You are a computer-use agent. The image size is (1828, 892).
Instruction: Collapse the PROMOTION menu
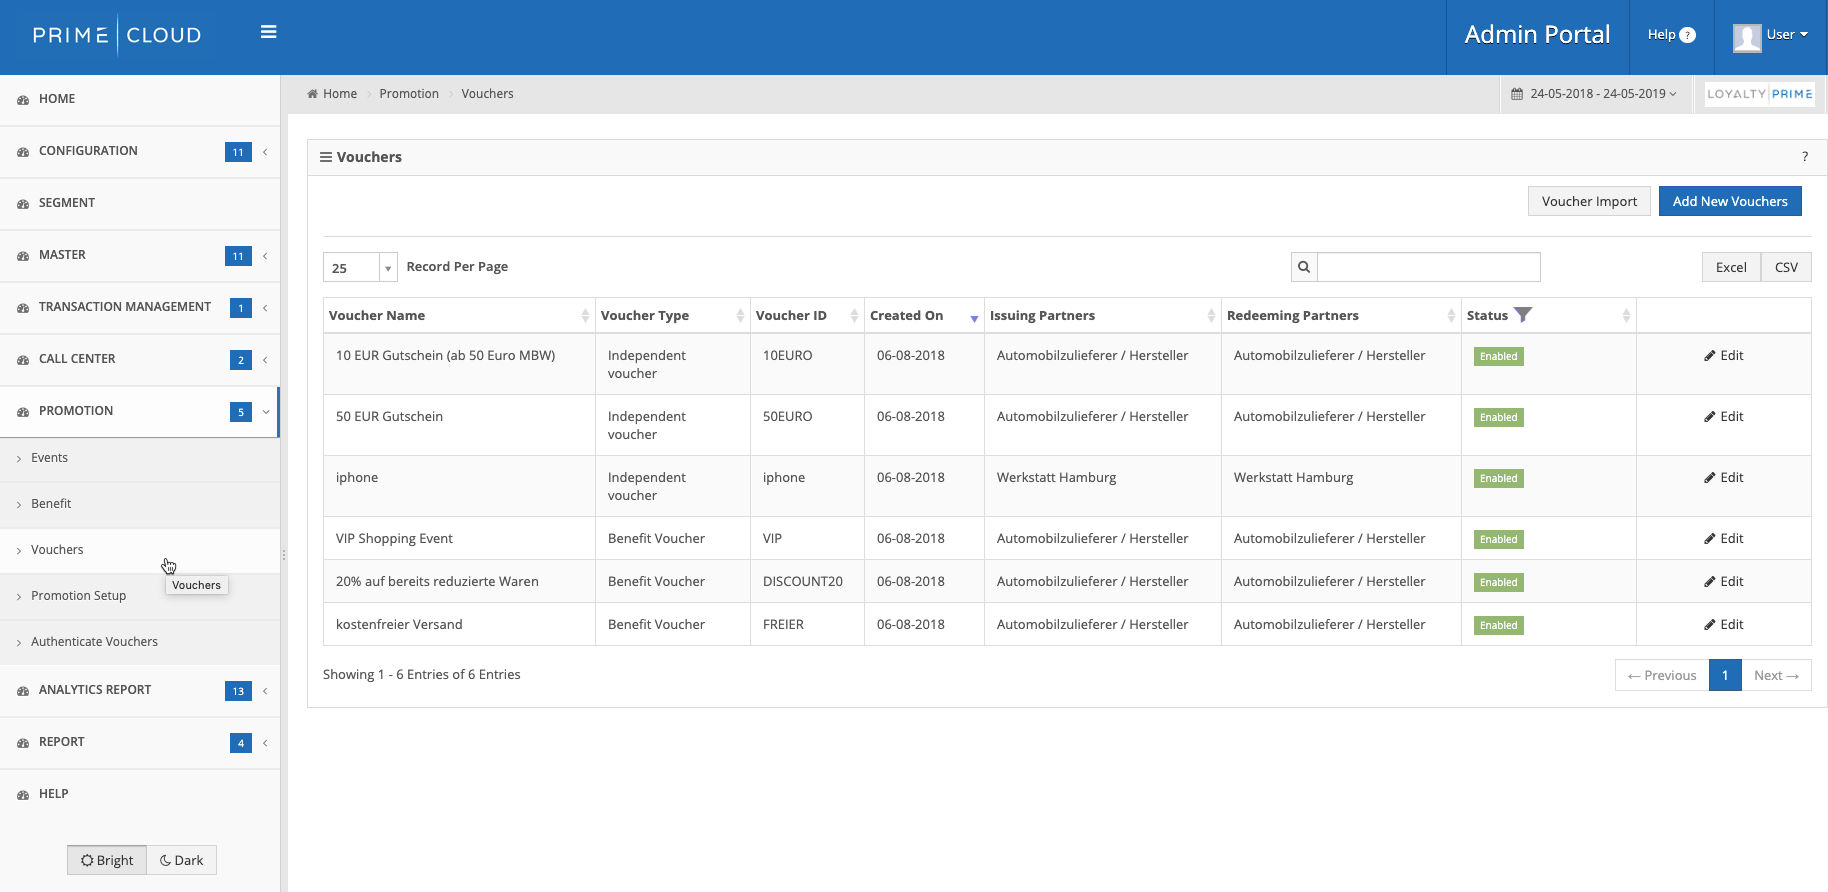[x=140, y=411]
